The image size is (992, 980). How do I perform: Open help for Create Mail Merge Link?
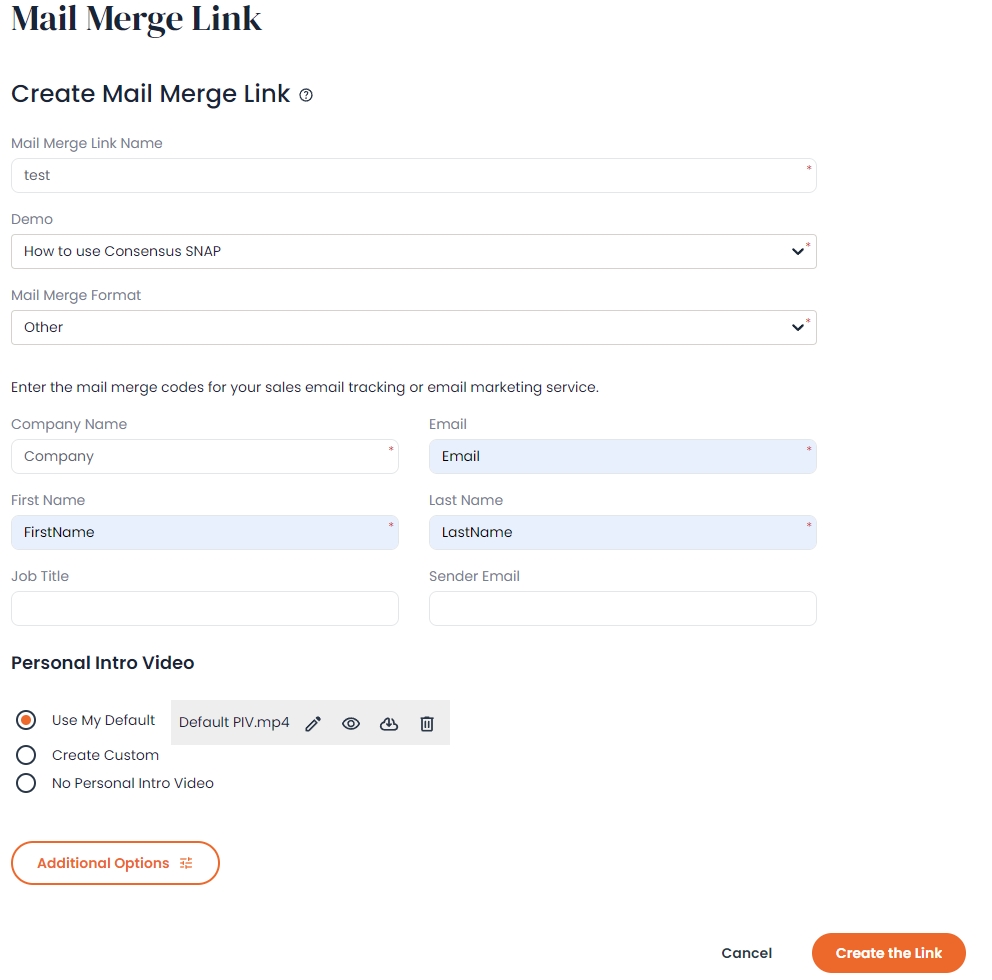coord(305,94)
